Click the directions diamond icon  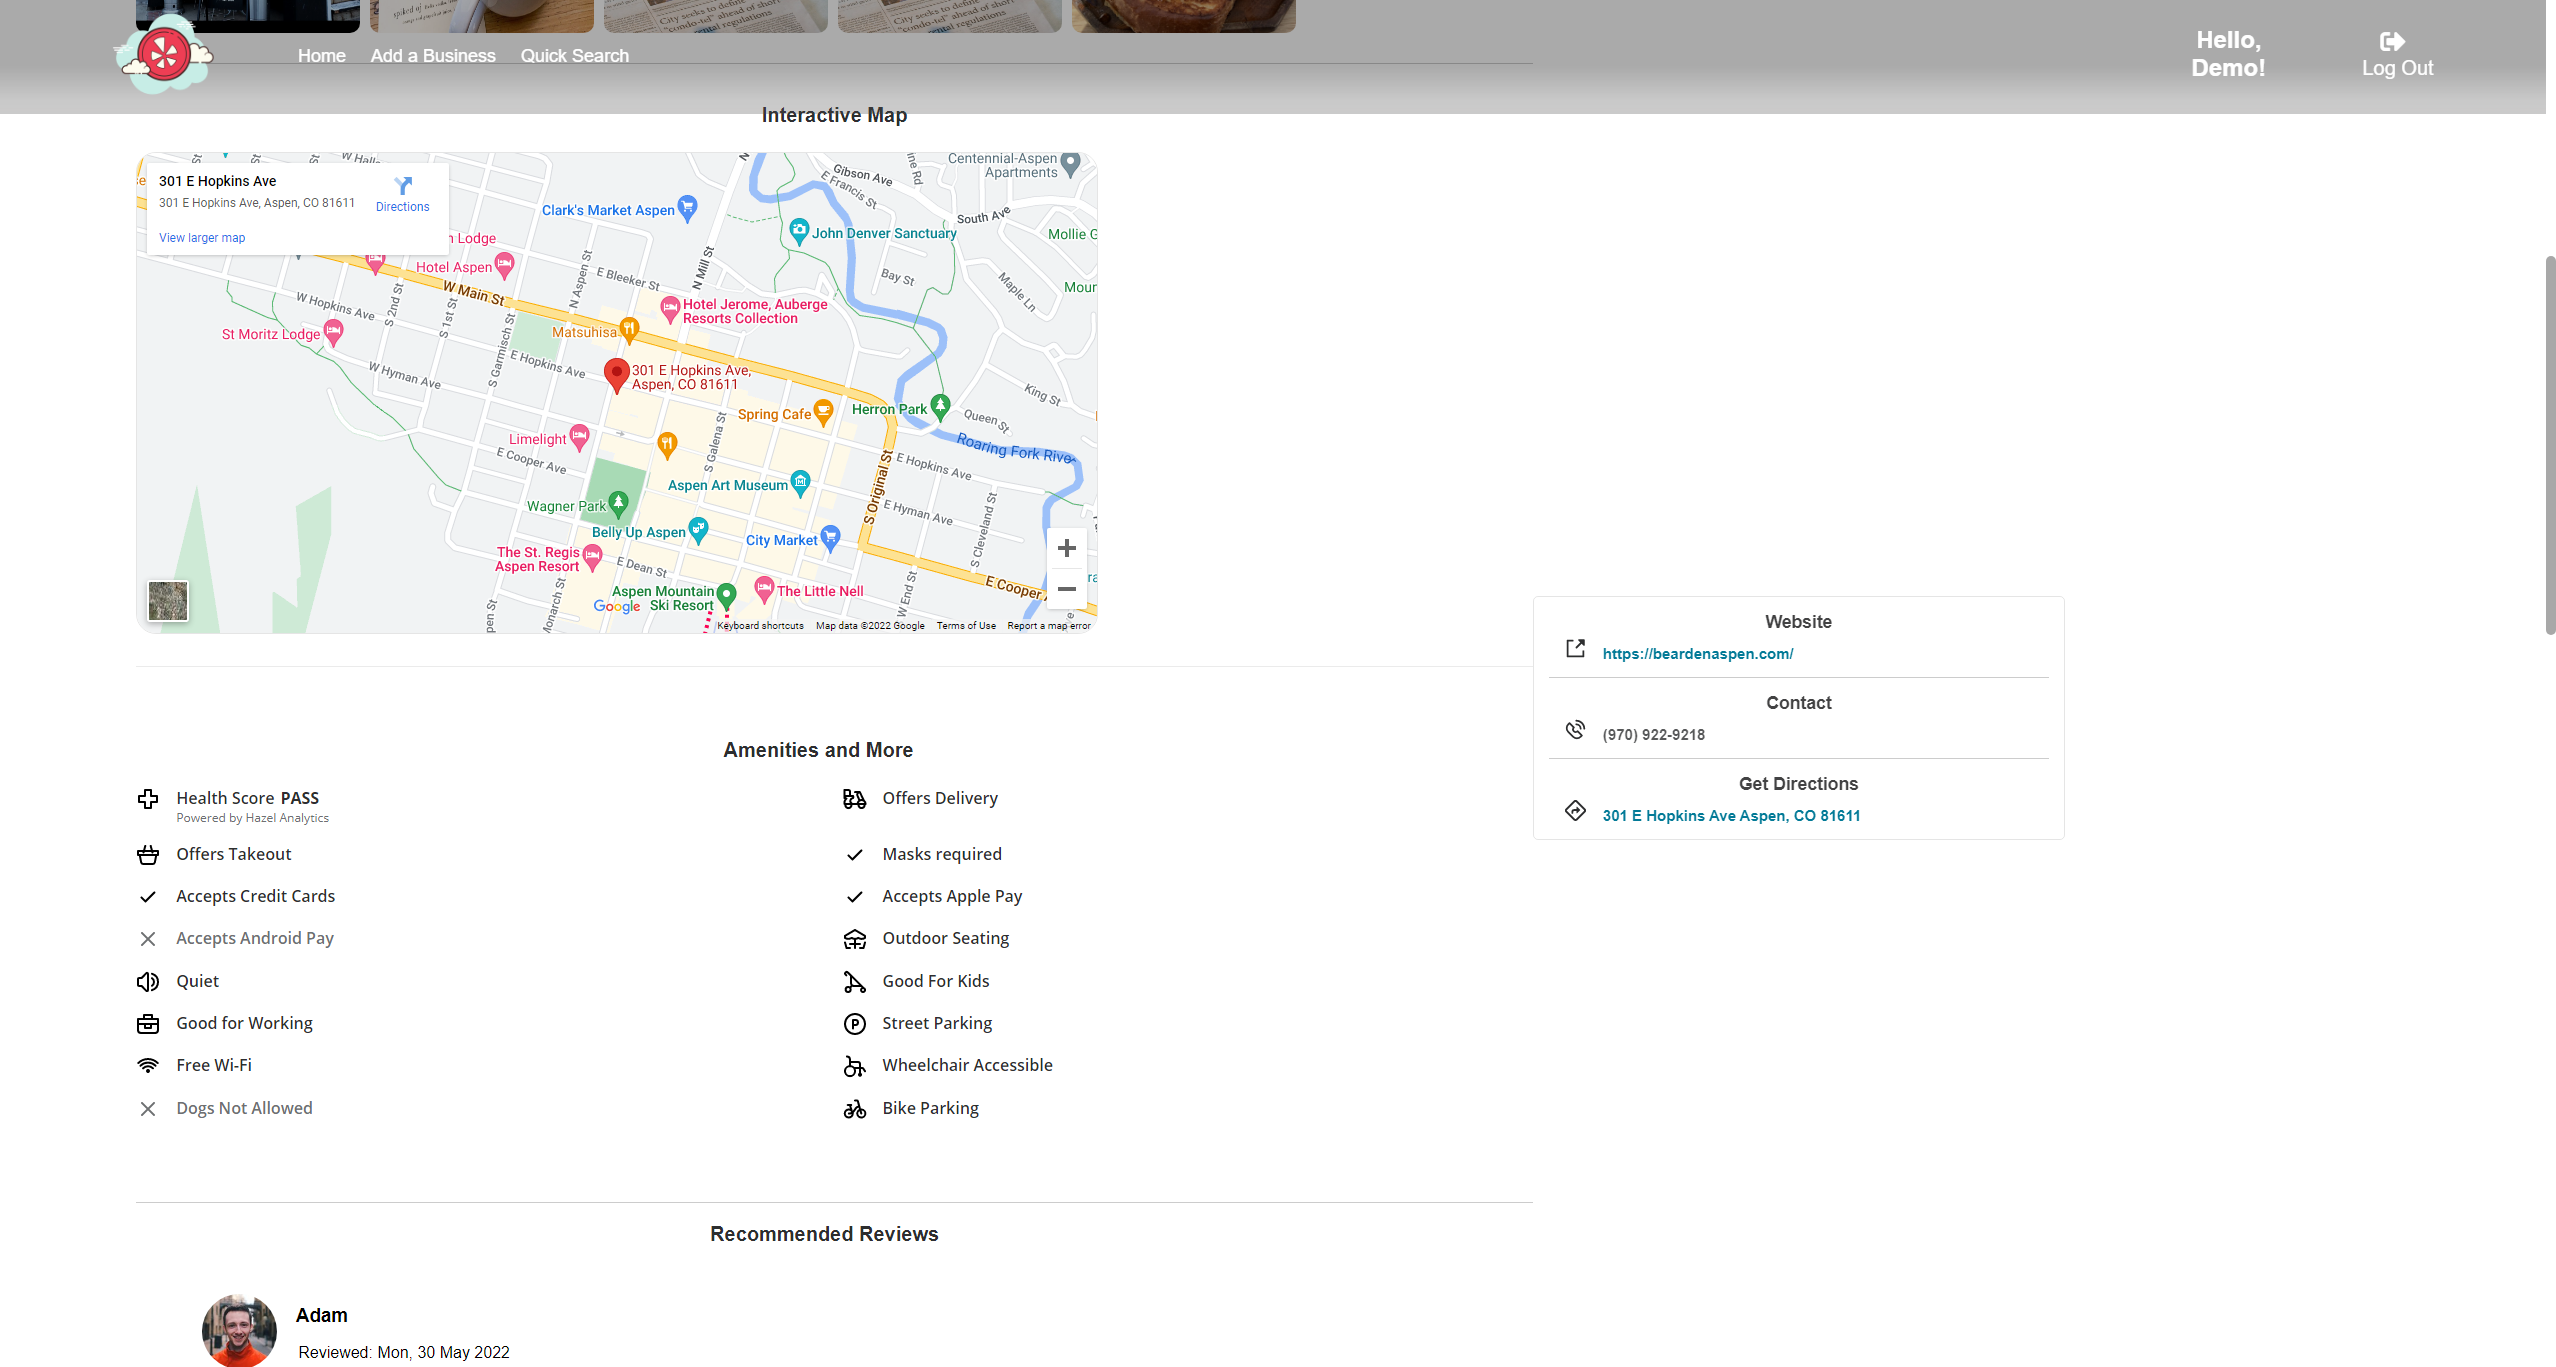click(x=1575, y=810)
